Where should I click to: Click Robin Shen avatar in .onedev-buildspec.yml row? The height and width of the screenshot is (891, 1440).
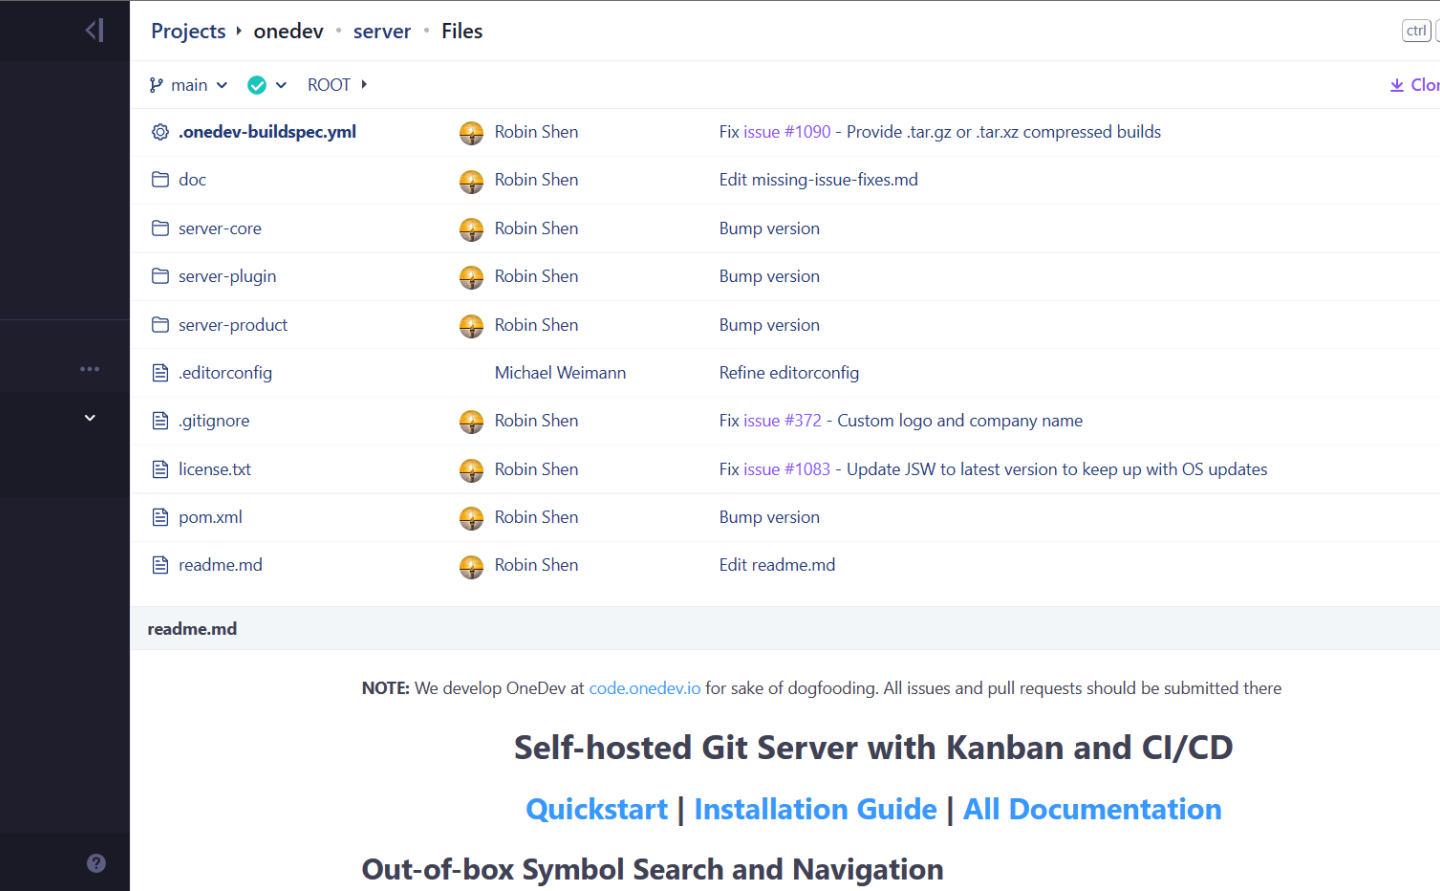point(471,133)
